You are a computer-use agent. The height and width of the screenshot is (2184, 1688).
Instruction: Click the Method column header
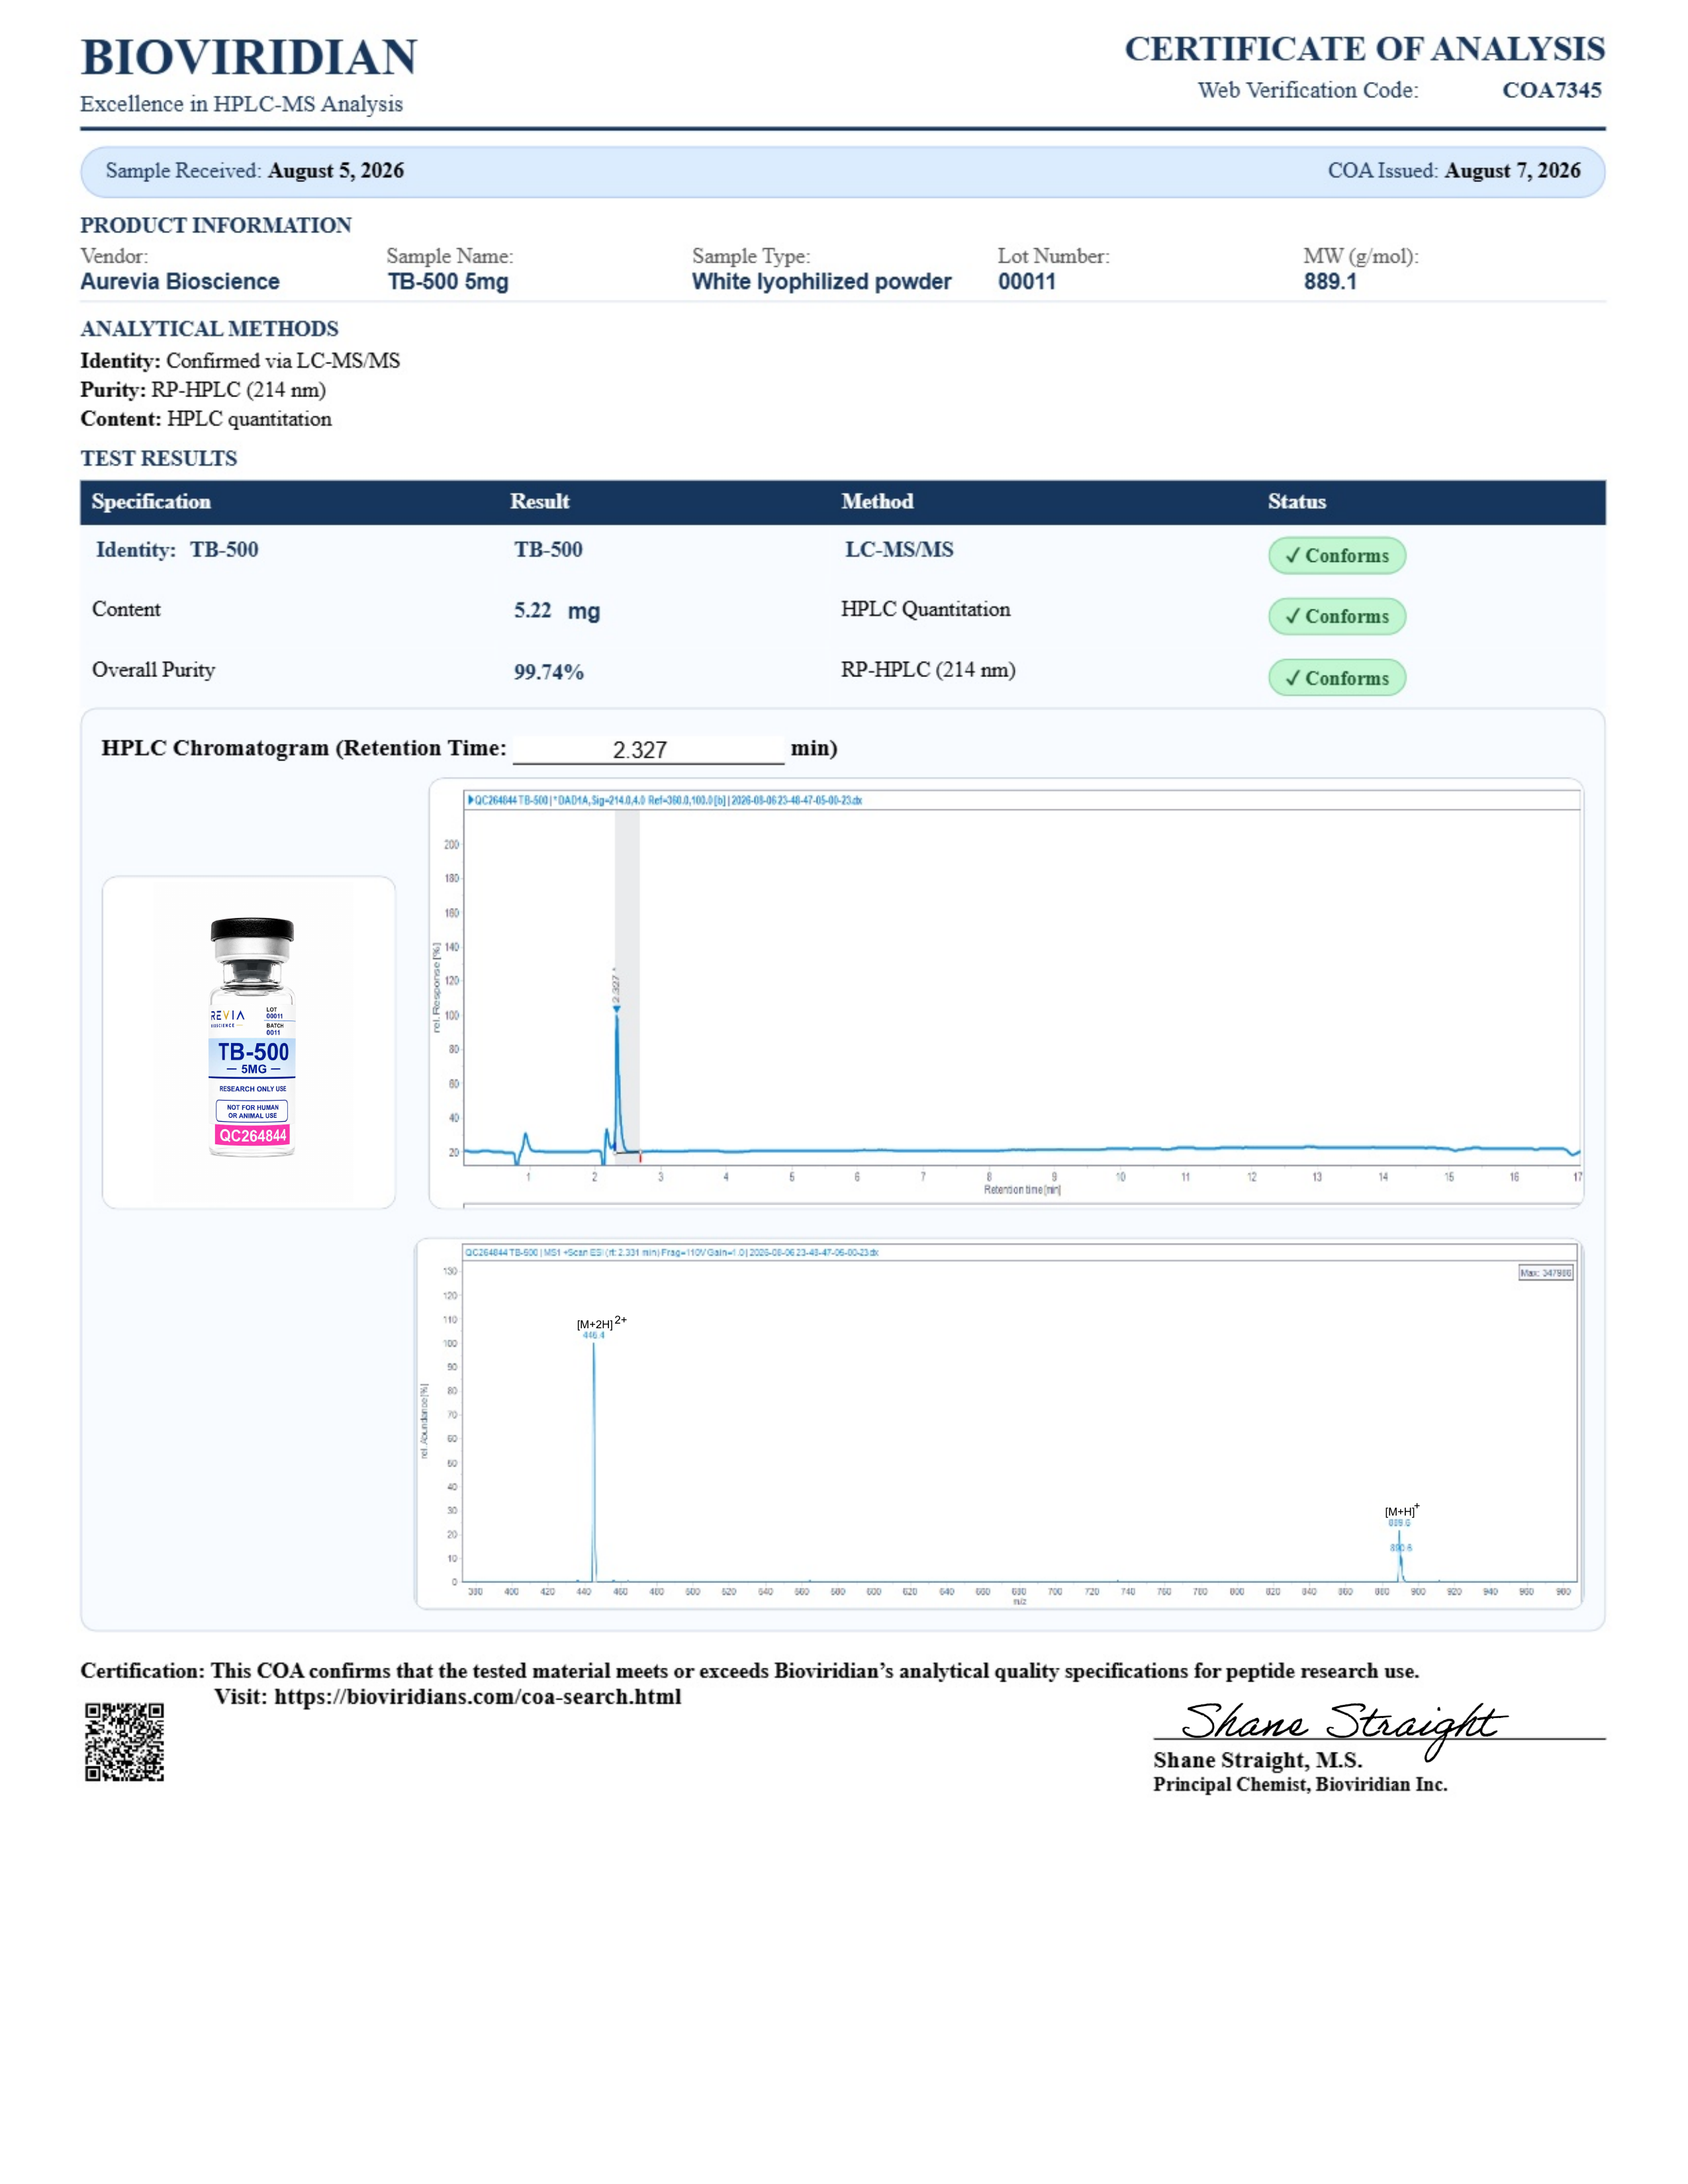point(877,502)
